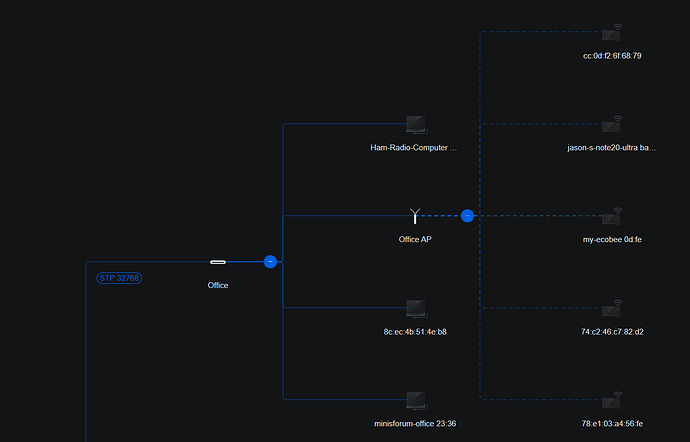This screenshot has height=442, width=690.
Task: Click the my-ecobee 0d:fe label
Action: click(x=611, y=240)
